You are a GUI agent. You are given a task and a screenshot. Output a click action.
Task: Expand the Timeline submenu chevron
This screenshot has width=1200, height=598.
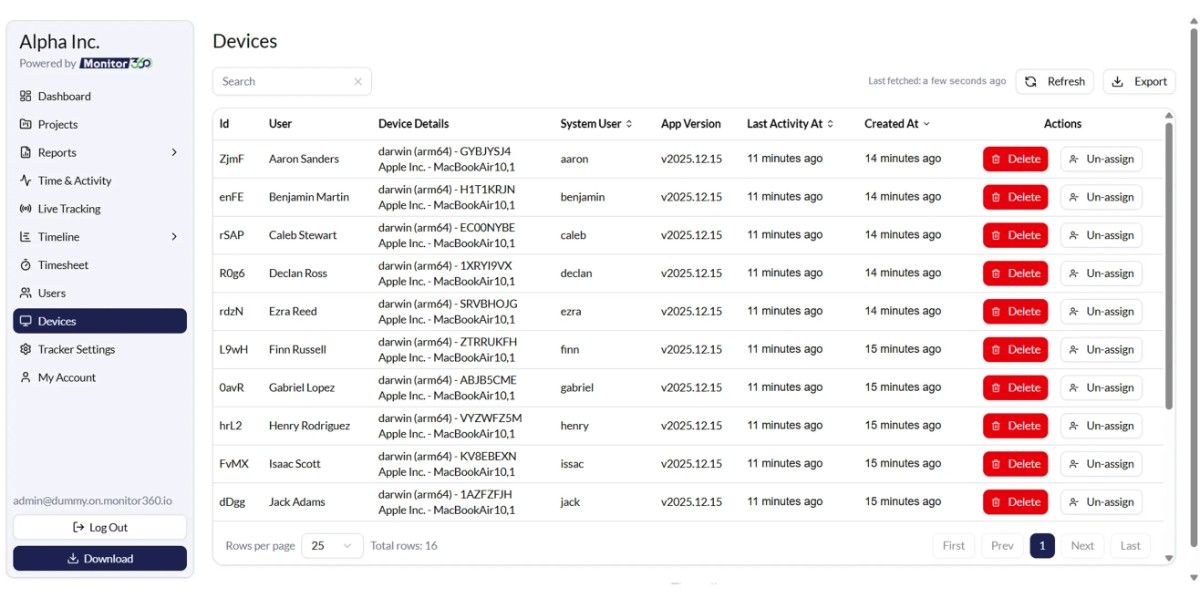(174, 237)
